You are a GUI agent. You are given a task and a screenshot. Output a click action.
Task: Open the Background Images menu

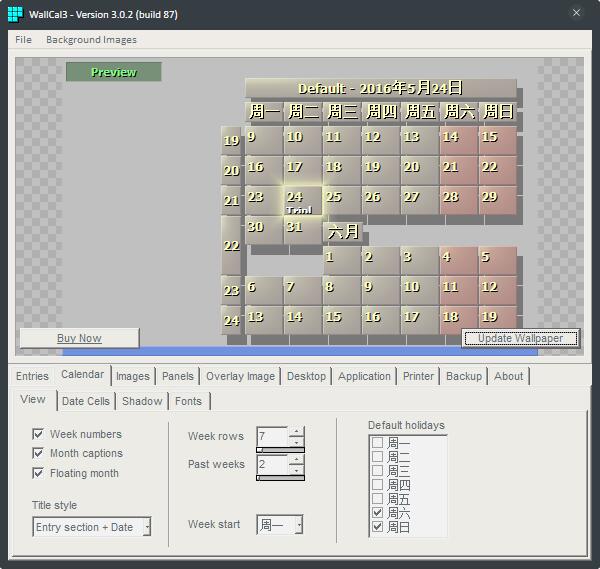[91, 40]
